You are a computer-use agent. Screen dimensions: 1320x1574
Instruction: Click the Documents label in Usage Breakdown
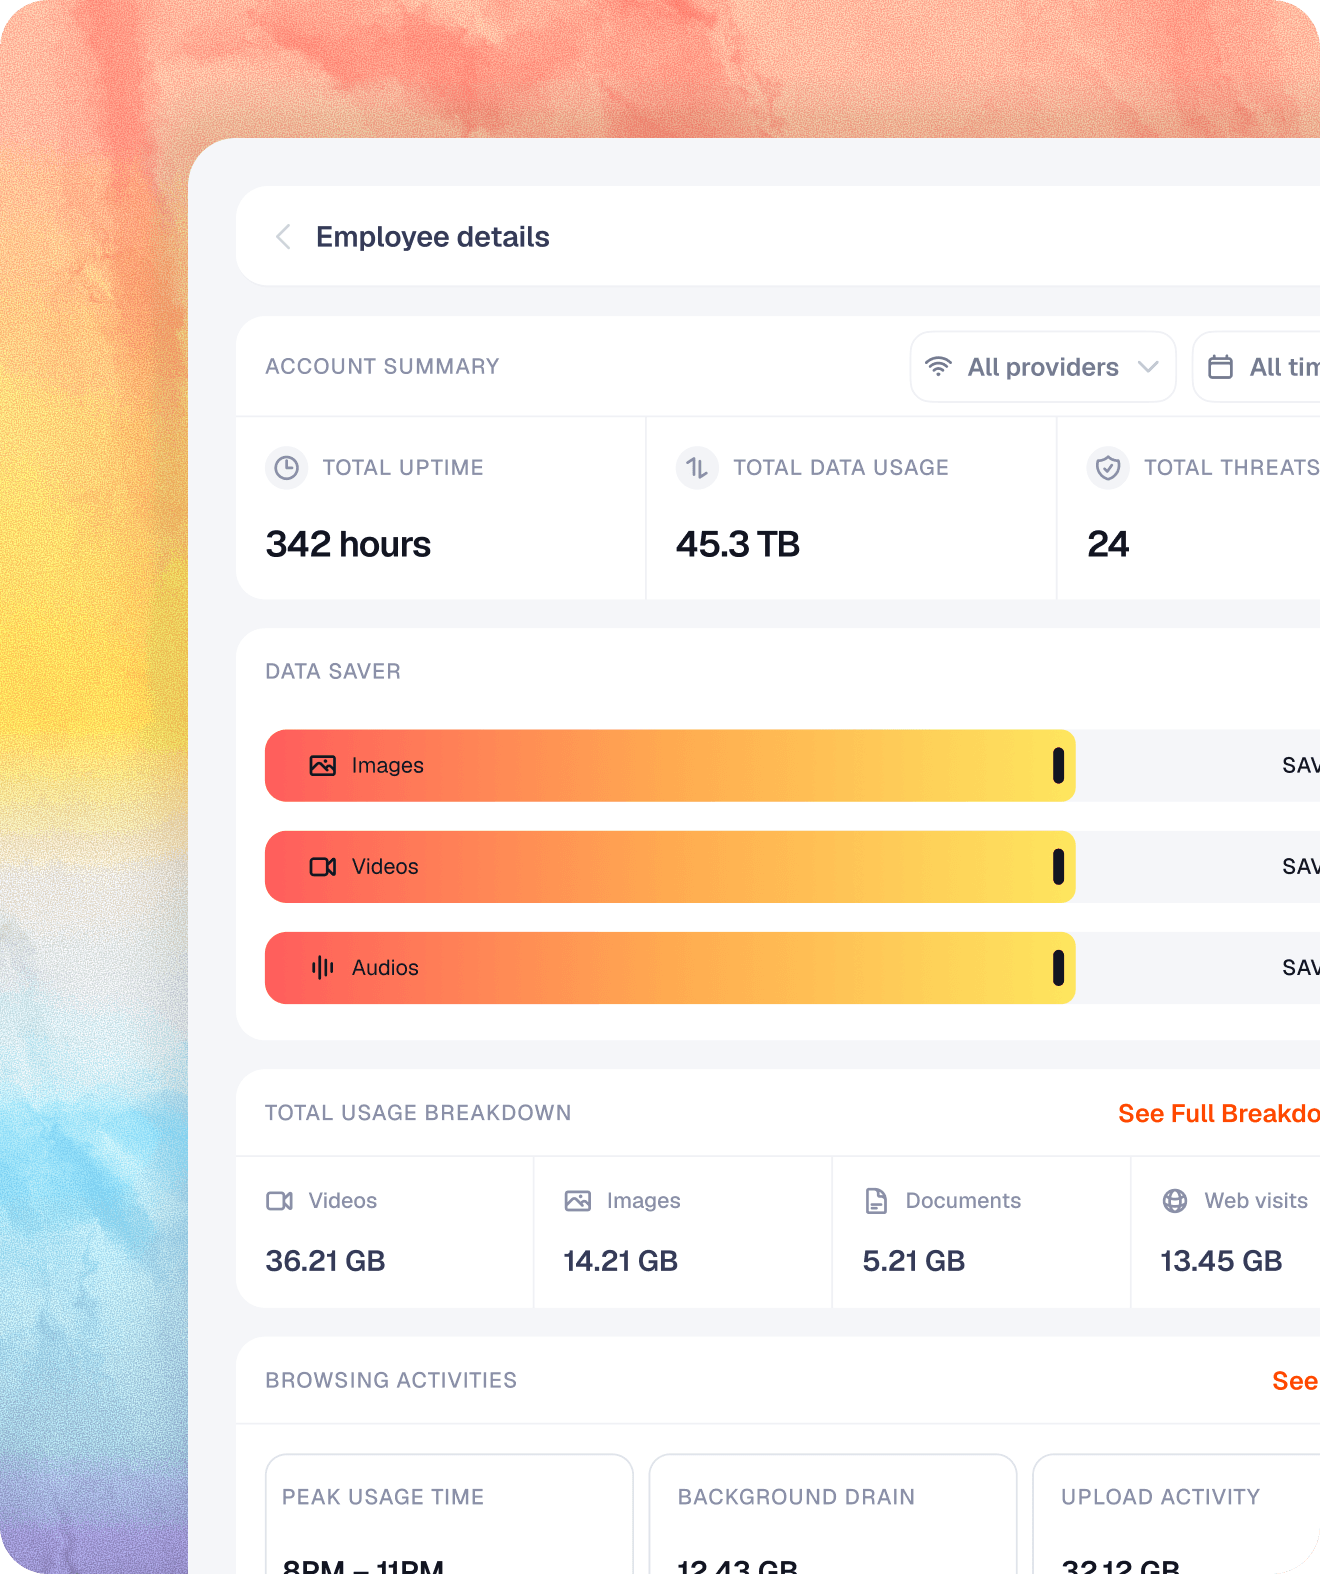click(x=963, y=1200)
